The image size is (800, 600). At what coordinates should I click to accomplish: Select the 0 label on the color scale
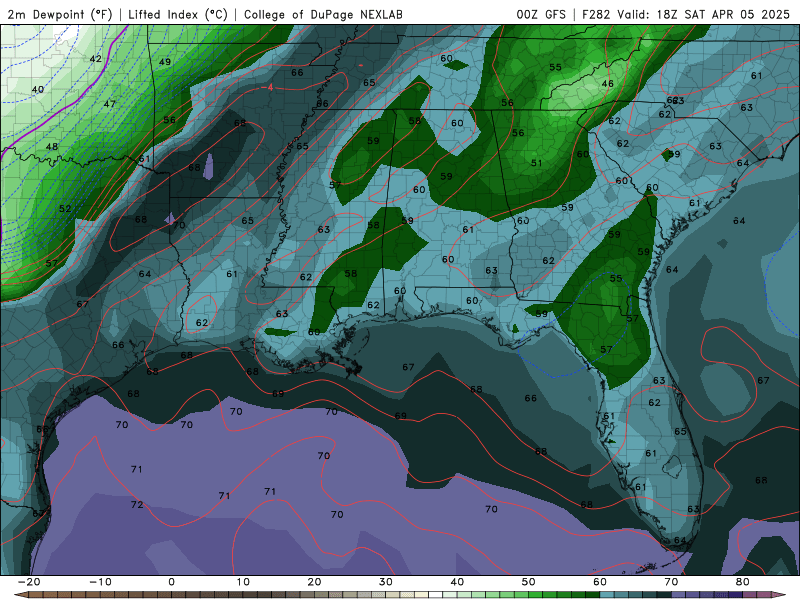171,582
